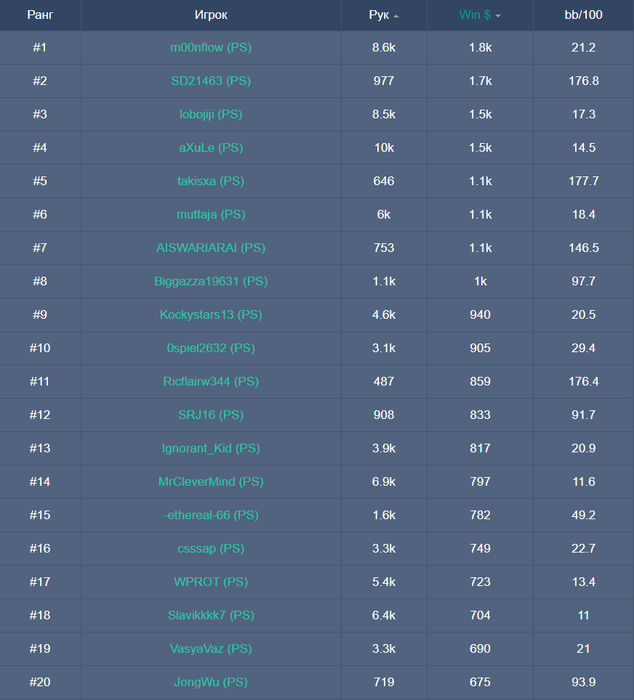This screenshot has width=634, height=700.
Task: Sort the table by Win $ column
Action: 474,15
